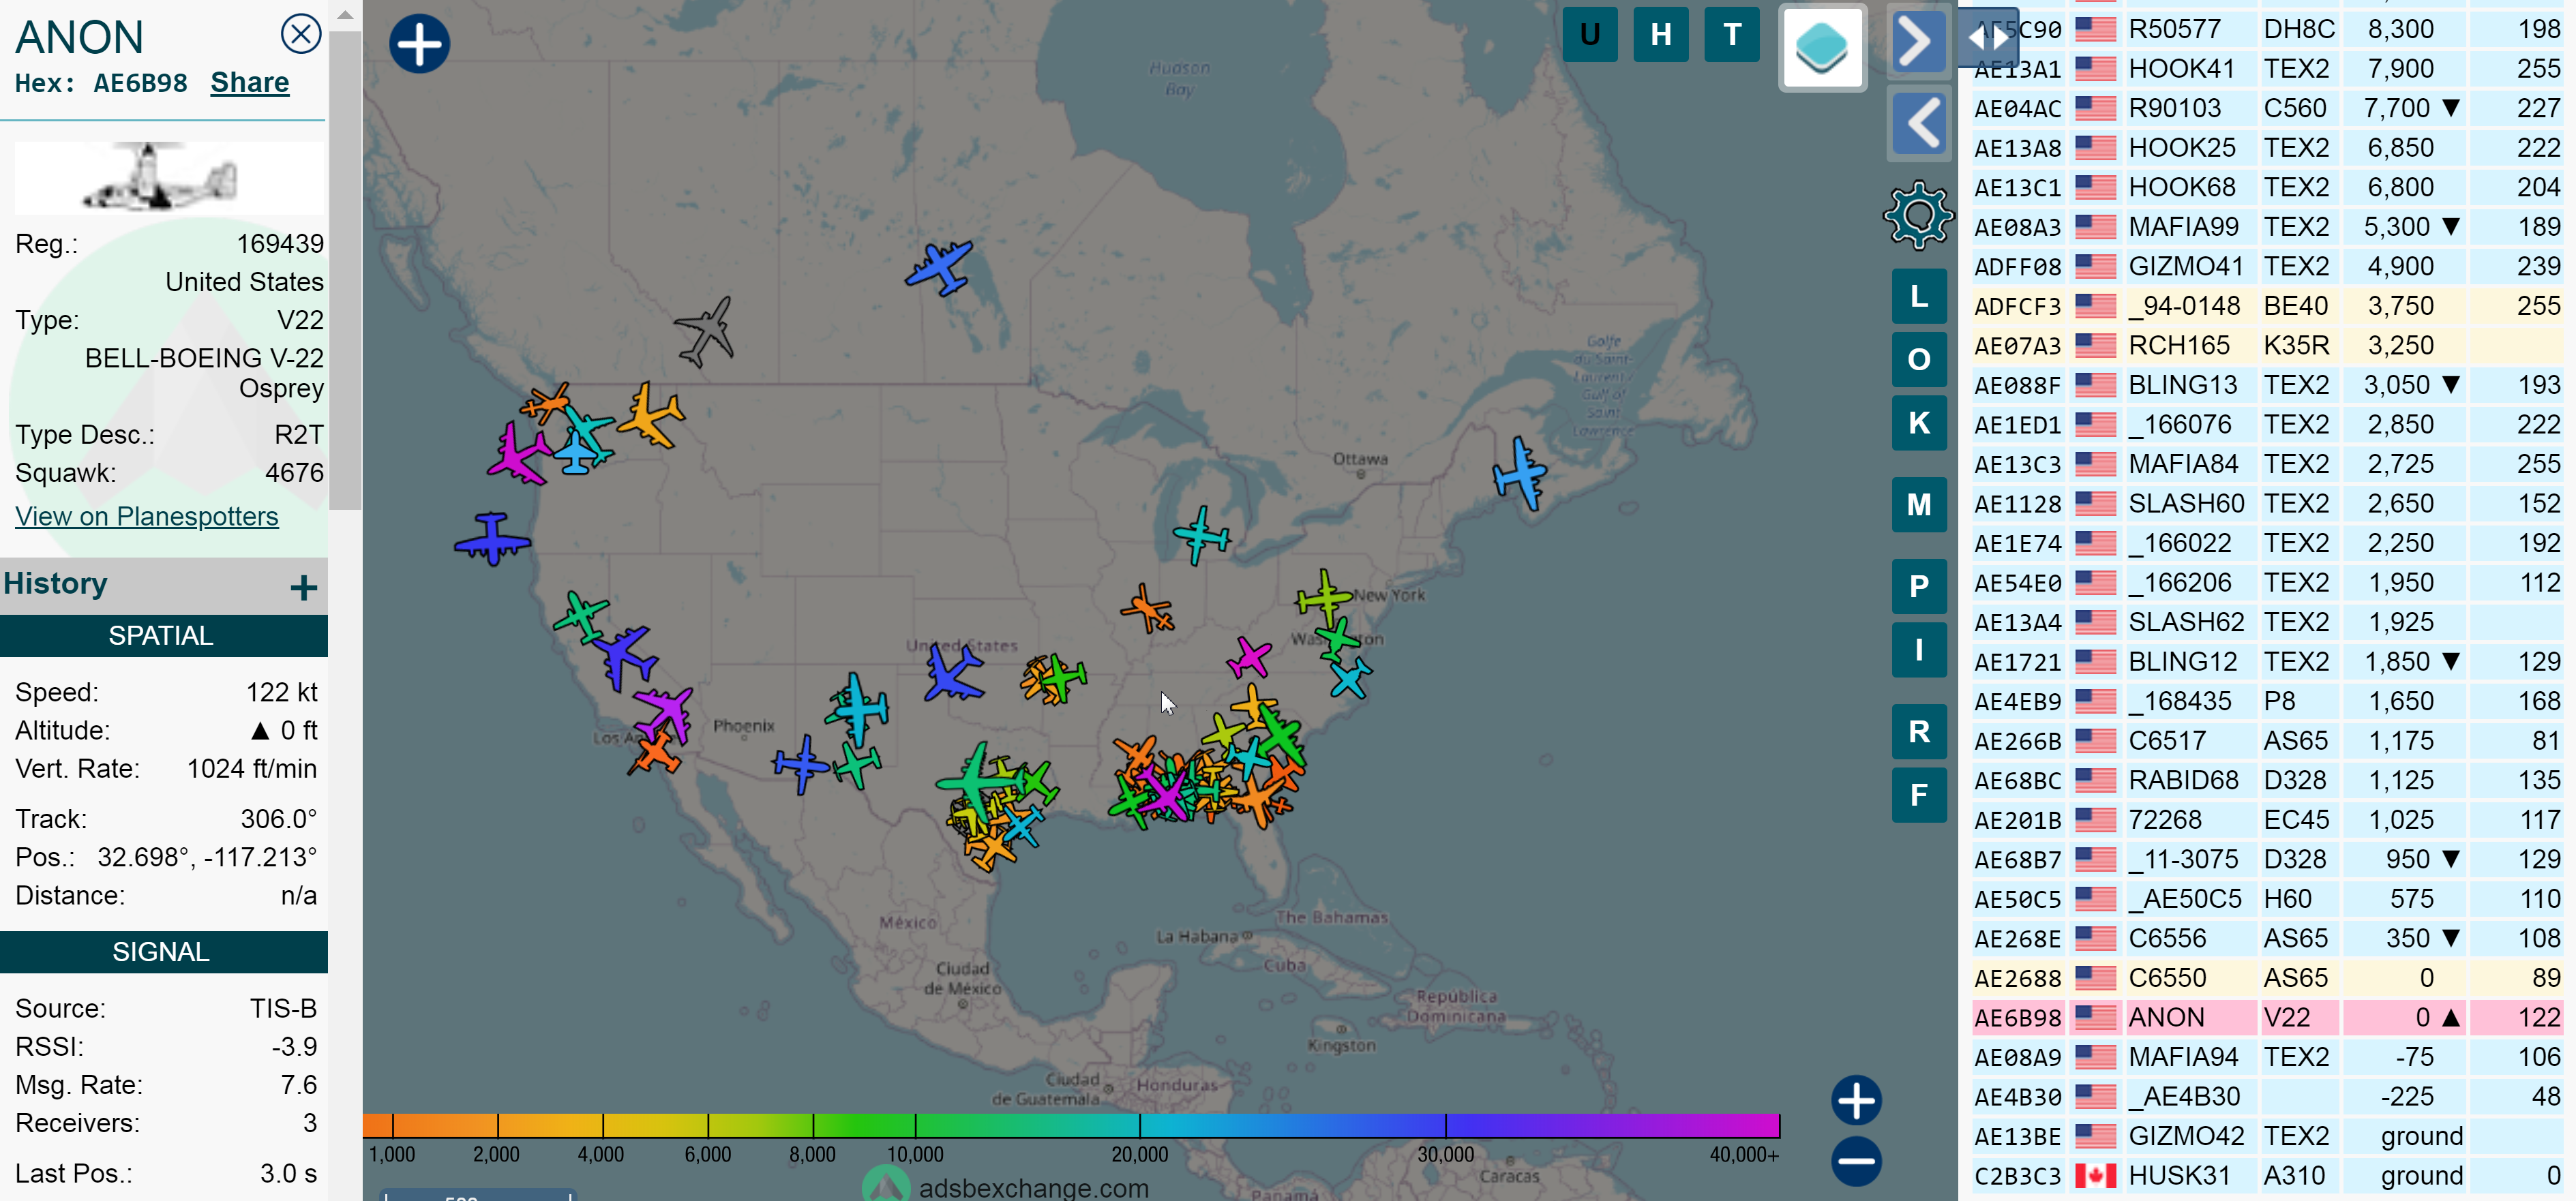
Task: Toggle the H map button
Action: coord(1660,35)
